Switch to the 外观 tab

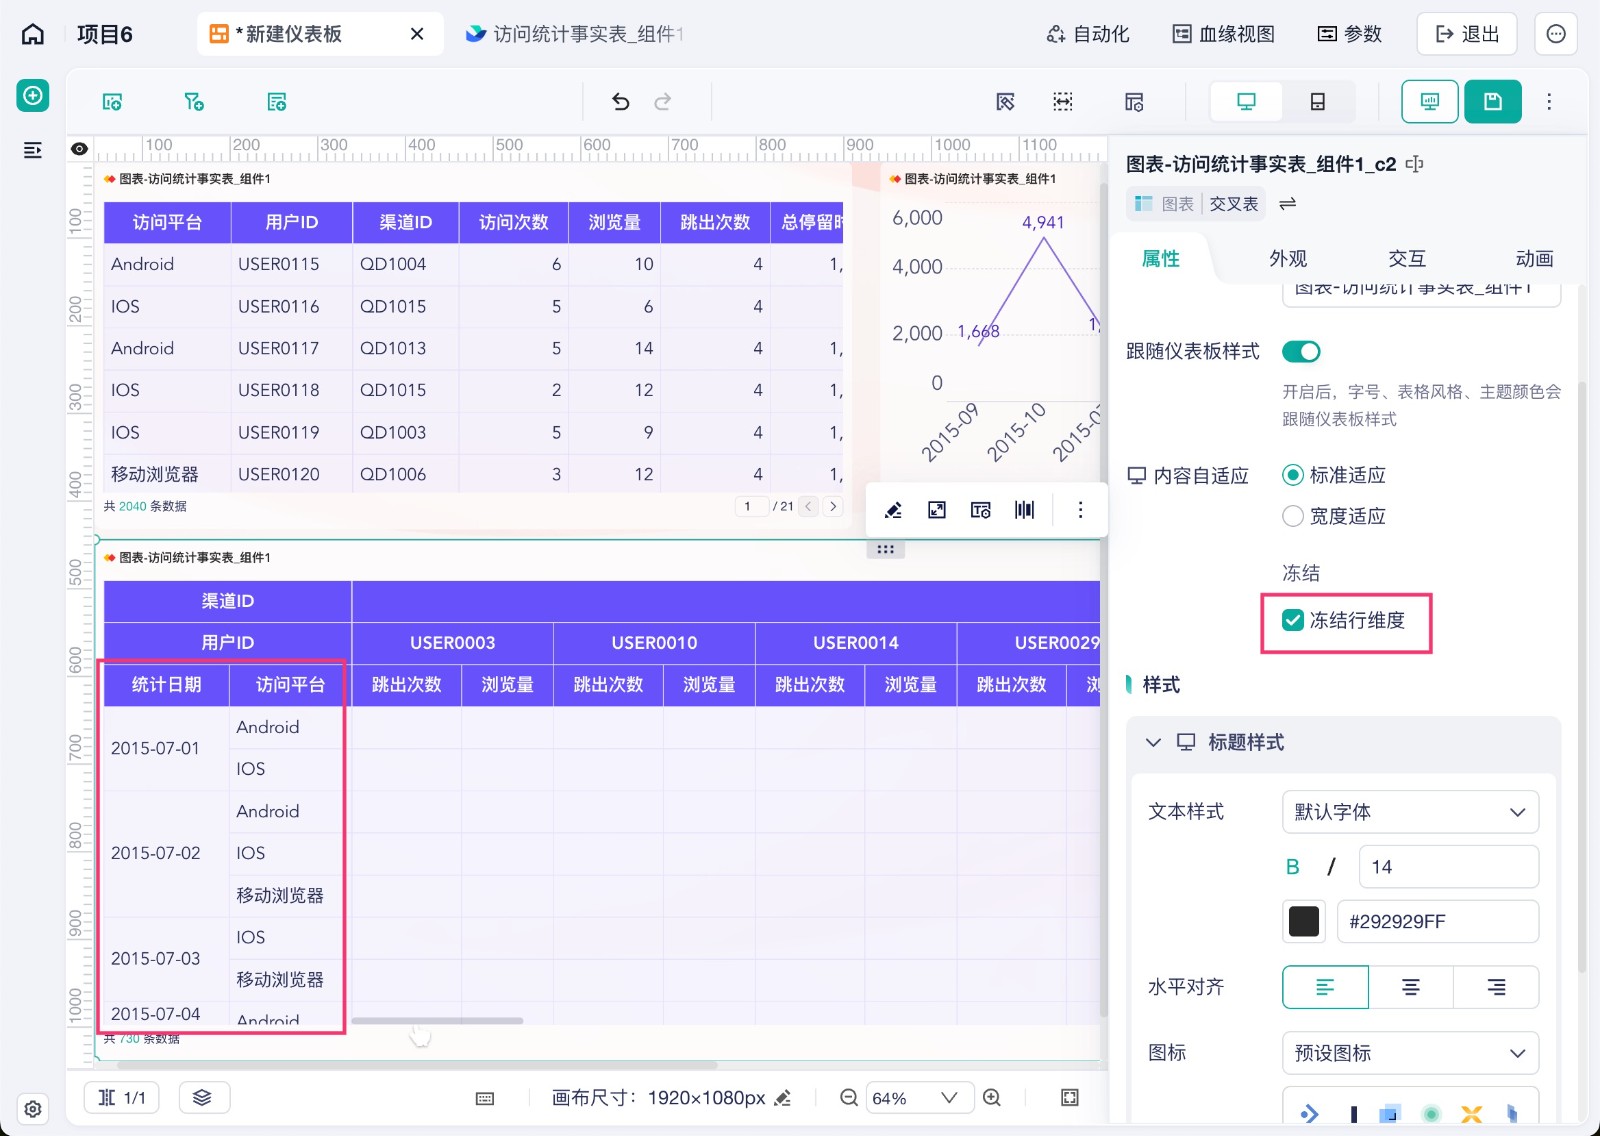[x=1288, y=259]
